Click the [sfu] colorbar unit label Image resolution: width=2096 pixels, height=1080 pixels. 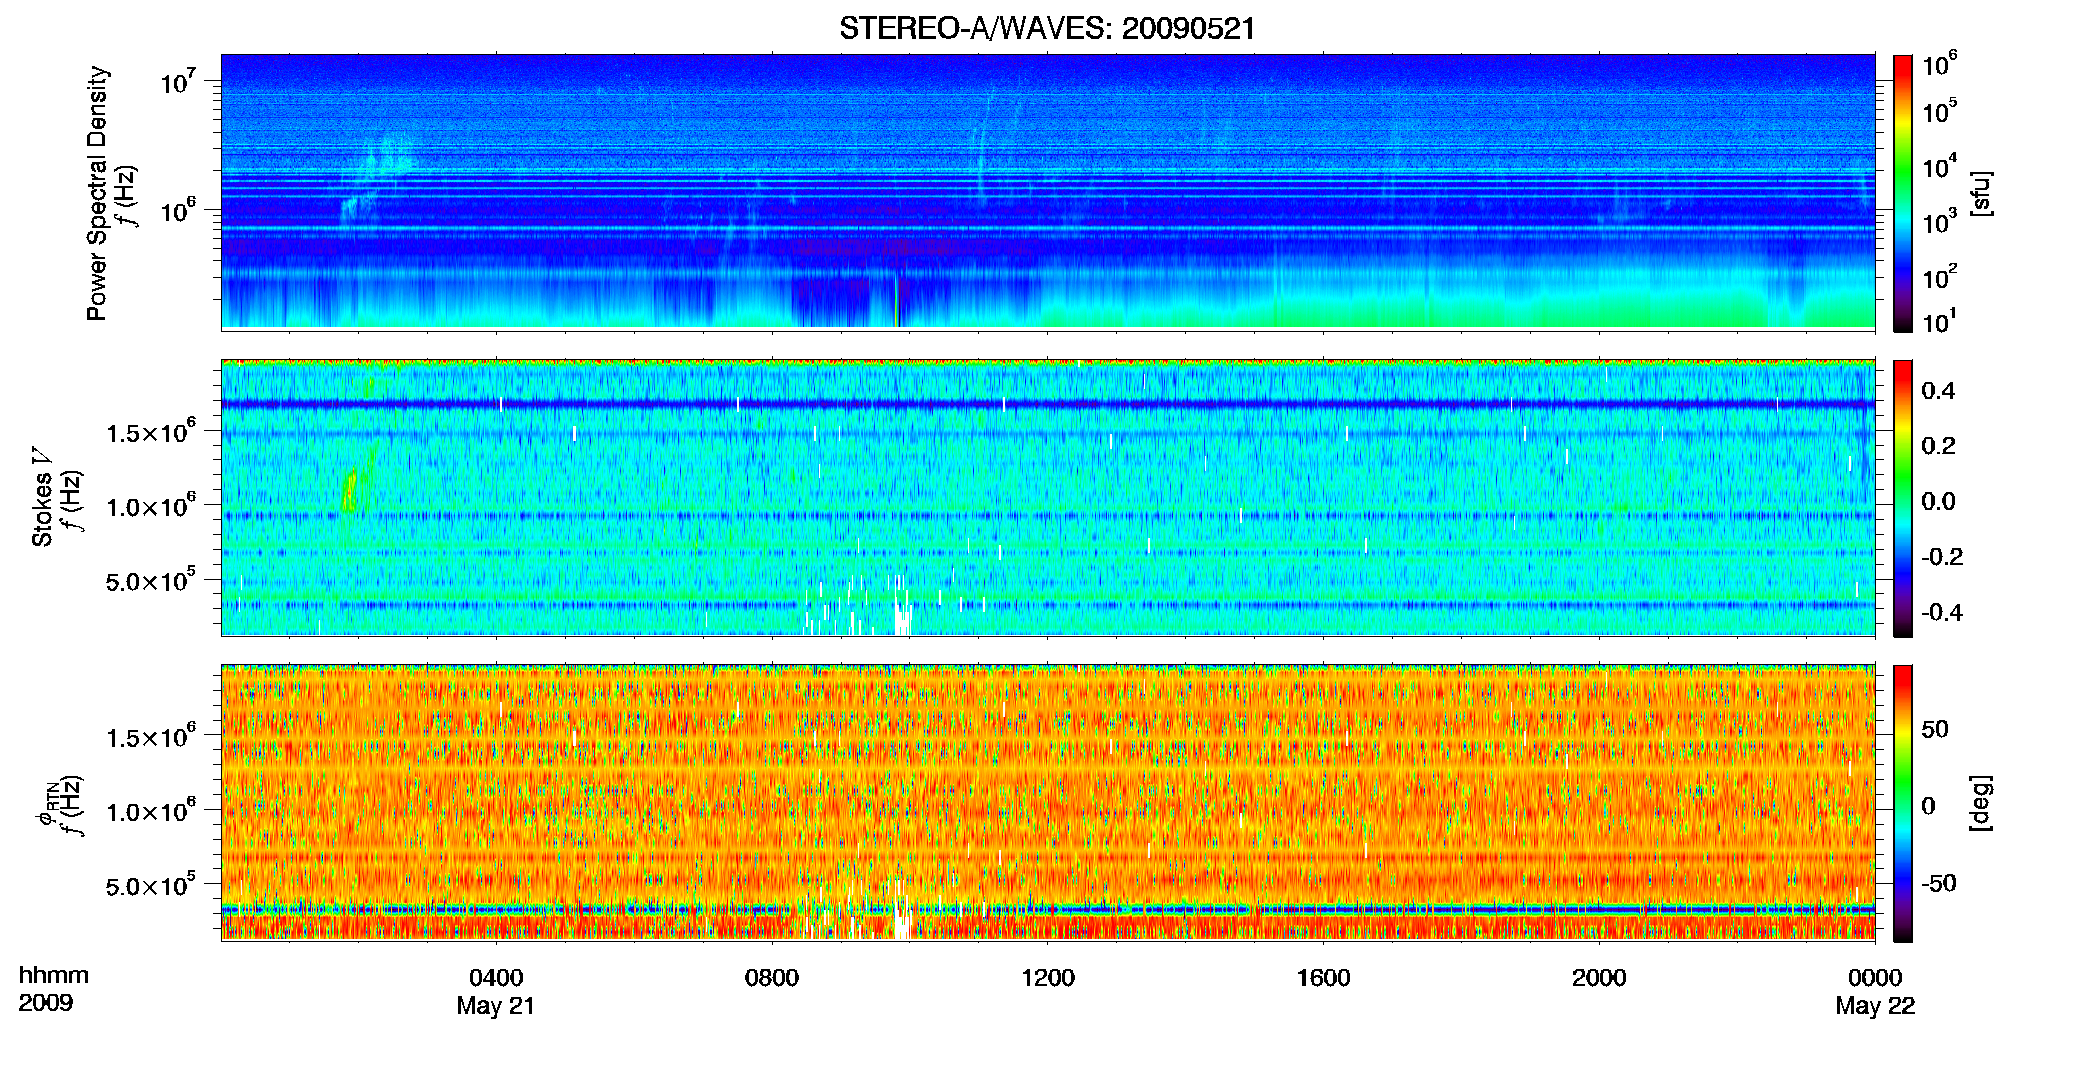(x=1981, y=193)
